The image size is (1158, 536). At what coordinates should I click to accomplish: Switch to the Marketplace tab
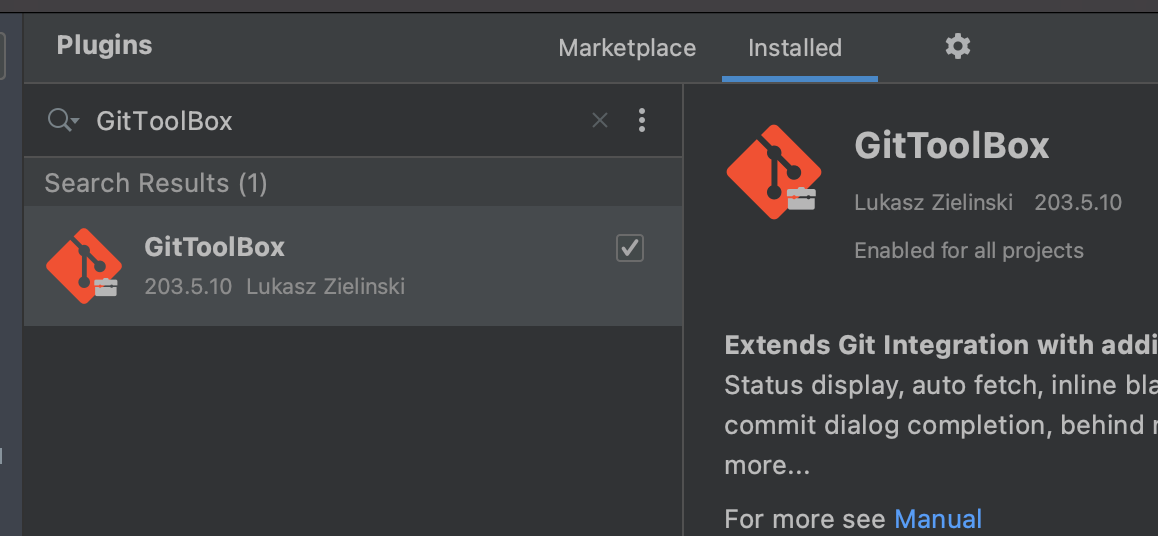pyautogui.click(x=627, y=48)
